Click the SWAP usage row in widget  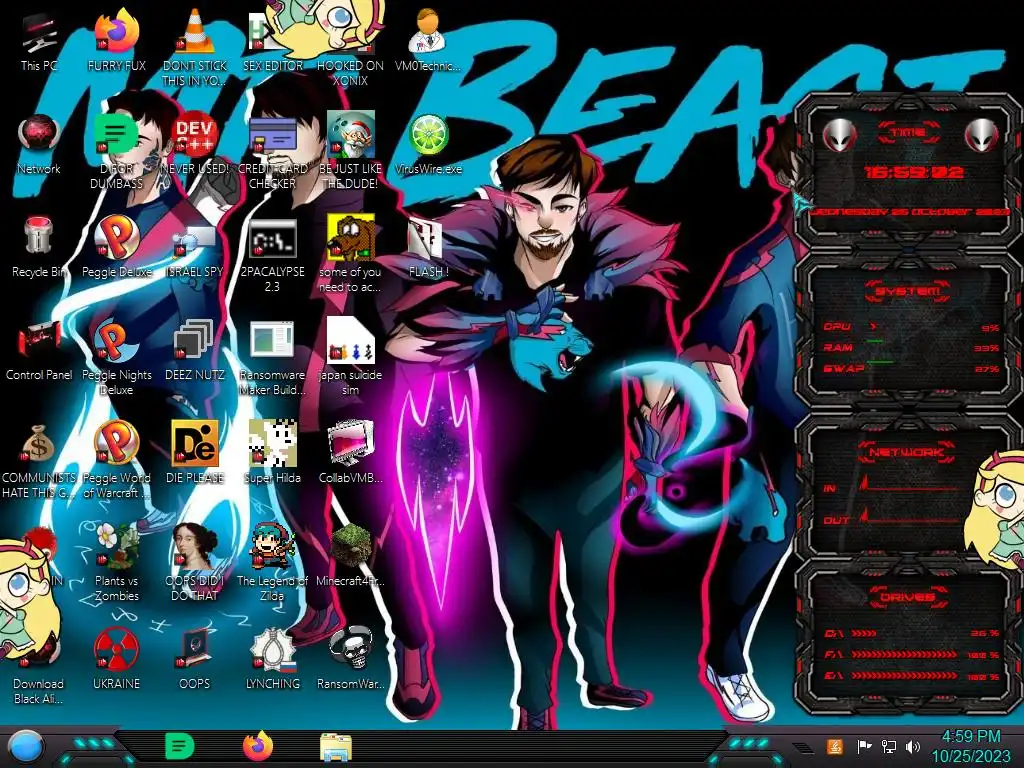click(x=911, y=369)
